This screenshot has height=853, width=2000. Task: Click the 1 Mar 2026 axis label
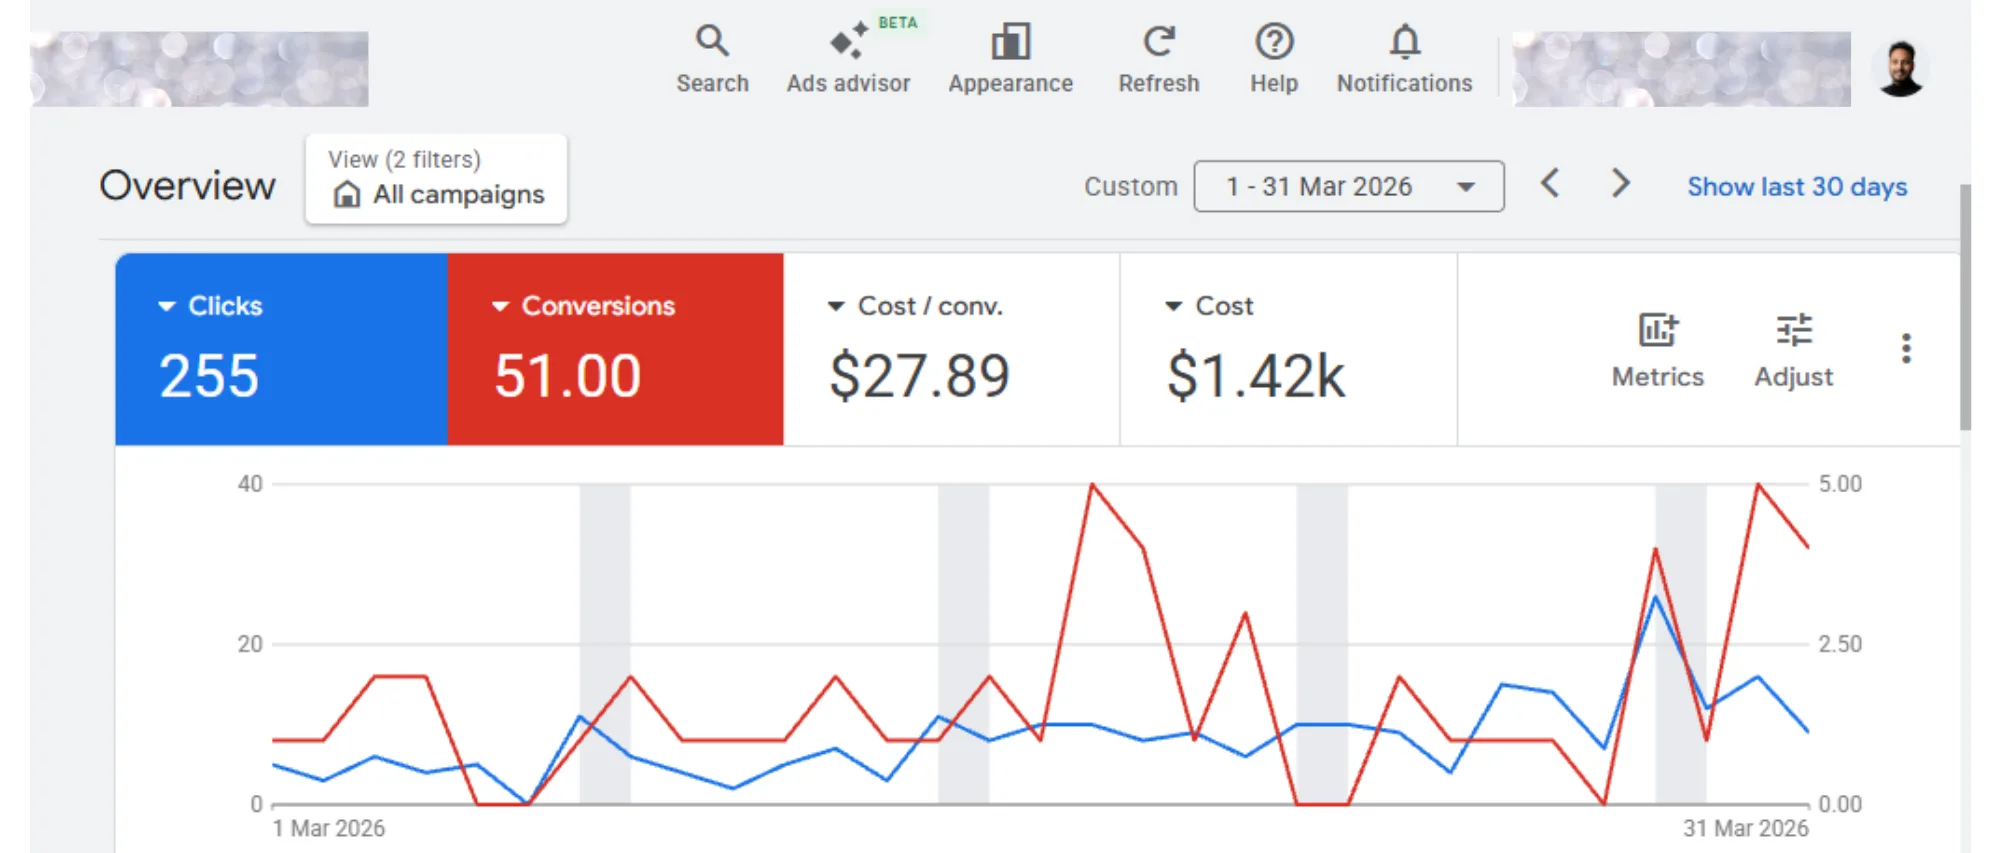329,828
